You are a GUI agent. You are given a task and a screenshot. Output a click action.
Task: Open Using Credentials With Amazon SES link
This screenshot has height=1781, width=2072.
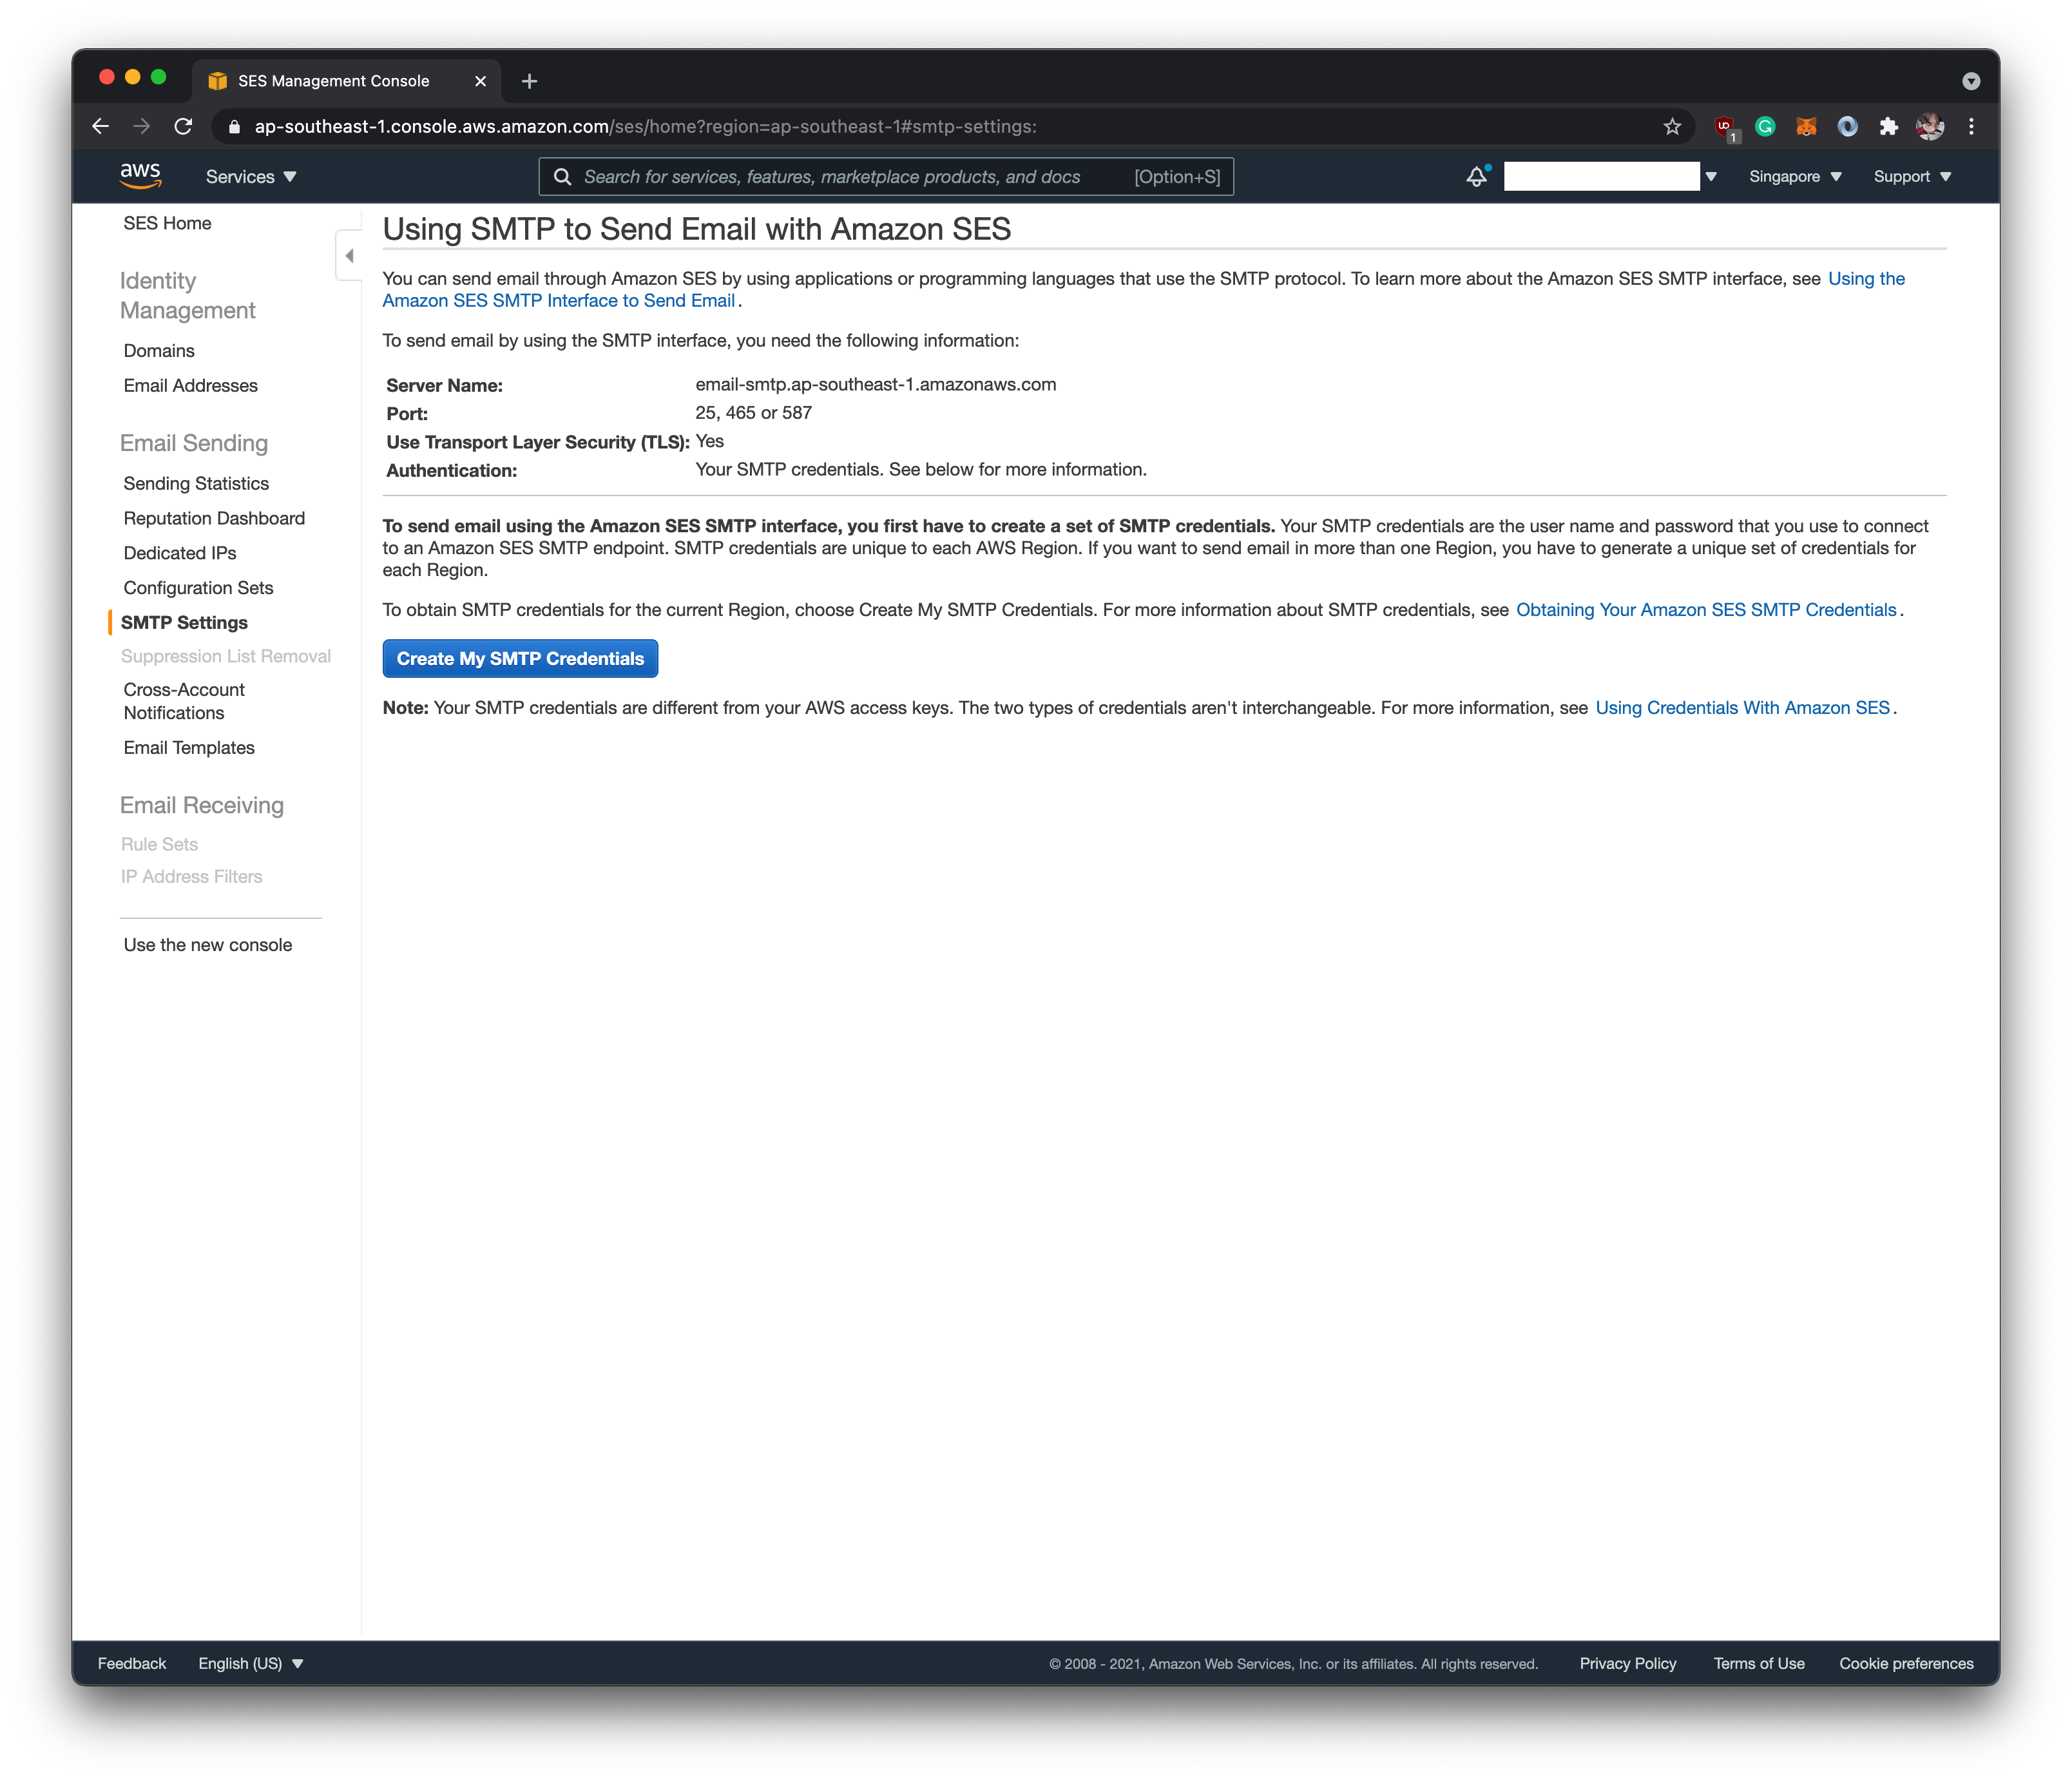pos(1742,708)
